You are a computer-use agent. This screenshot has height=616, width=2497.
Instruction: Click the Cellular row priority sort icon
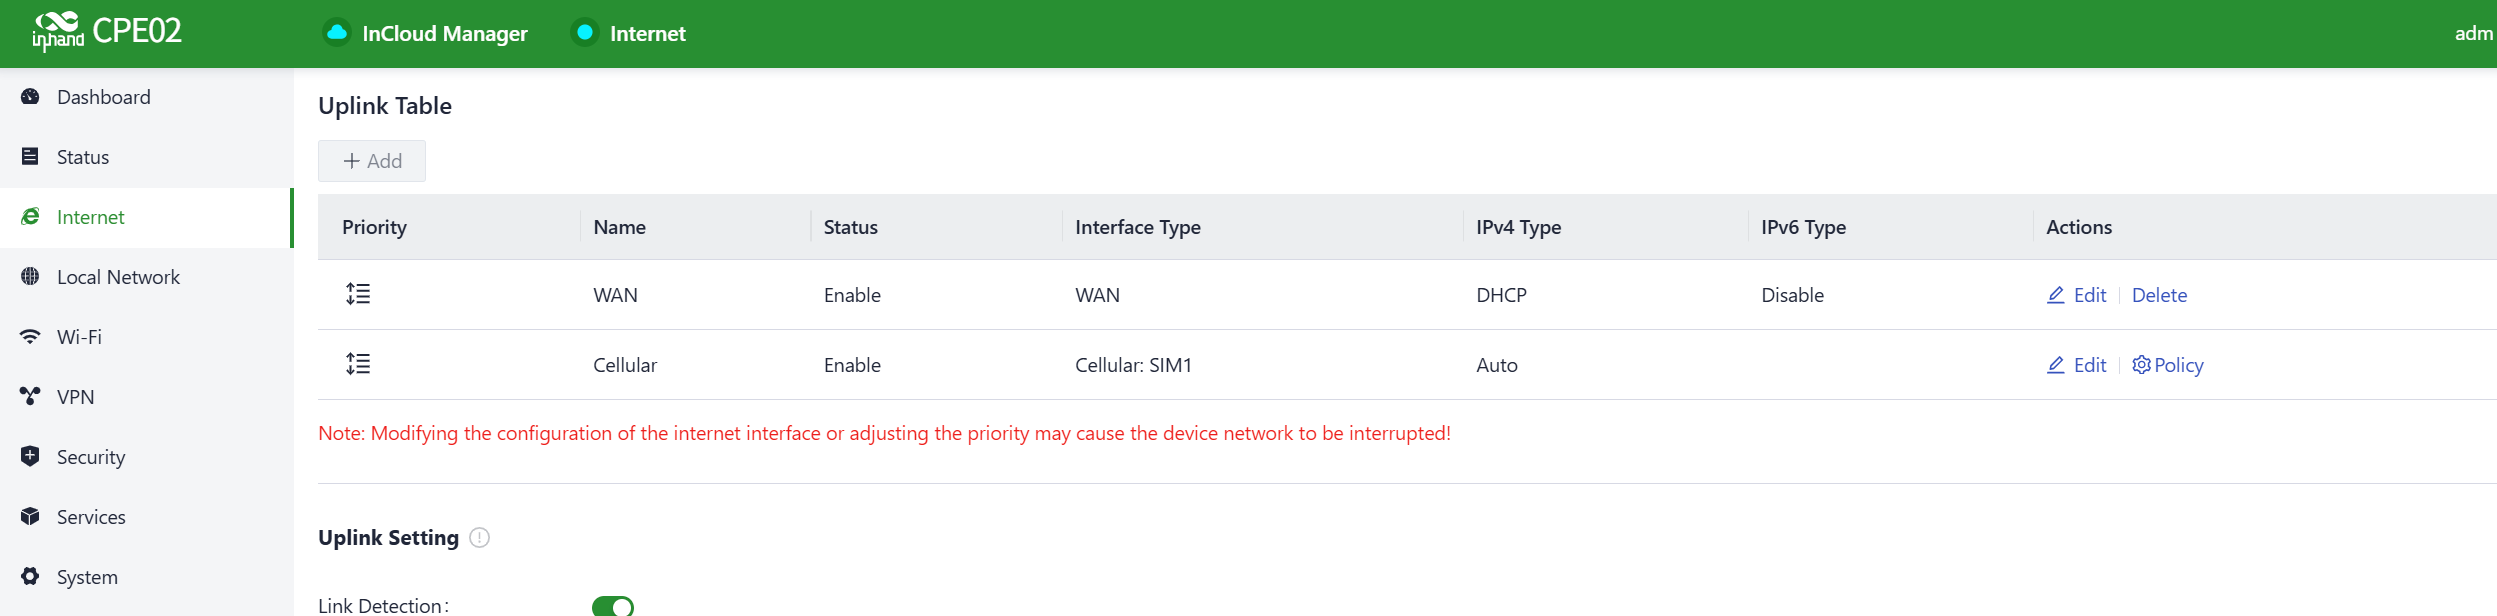tap(358, 365)
